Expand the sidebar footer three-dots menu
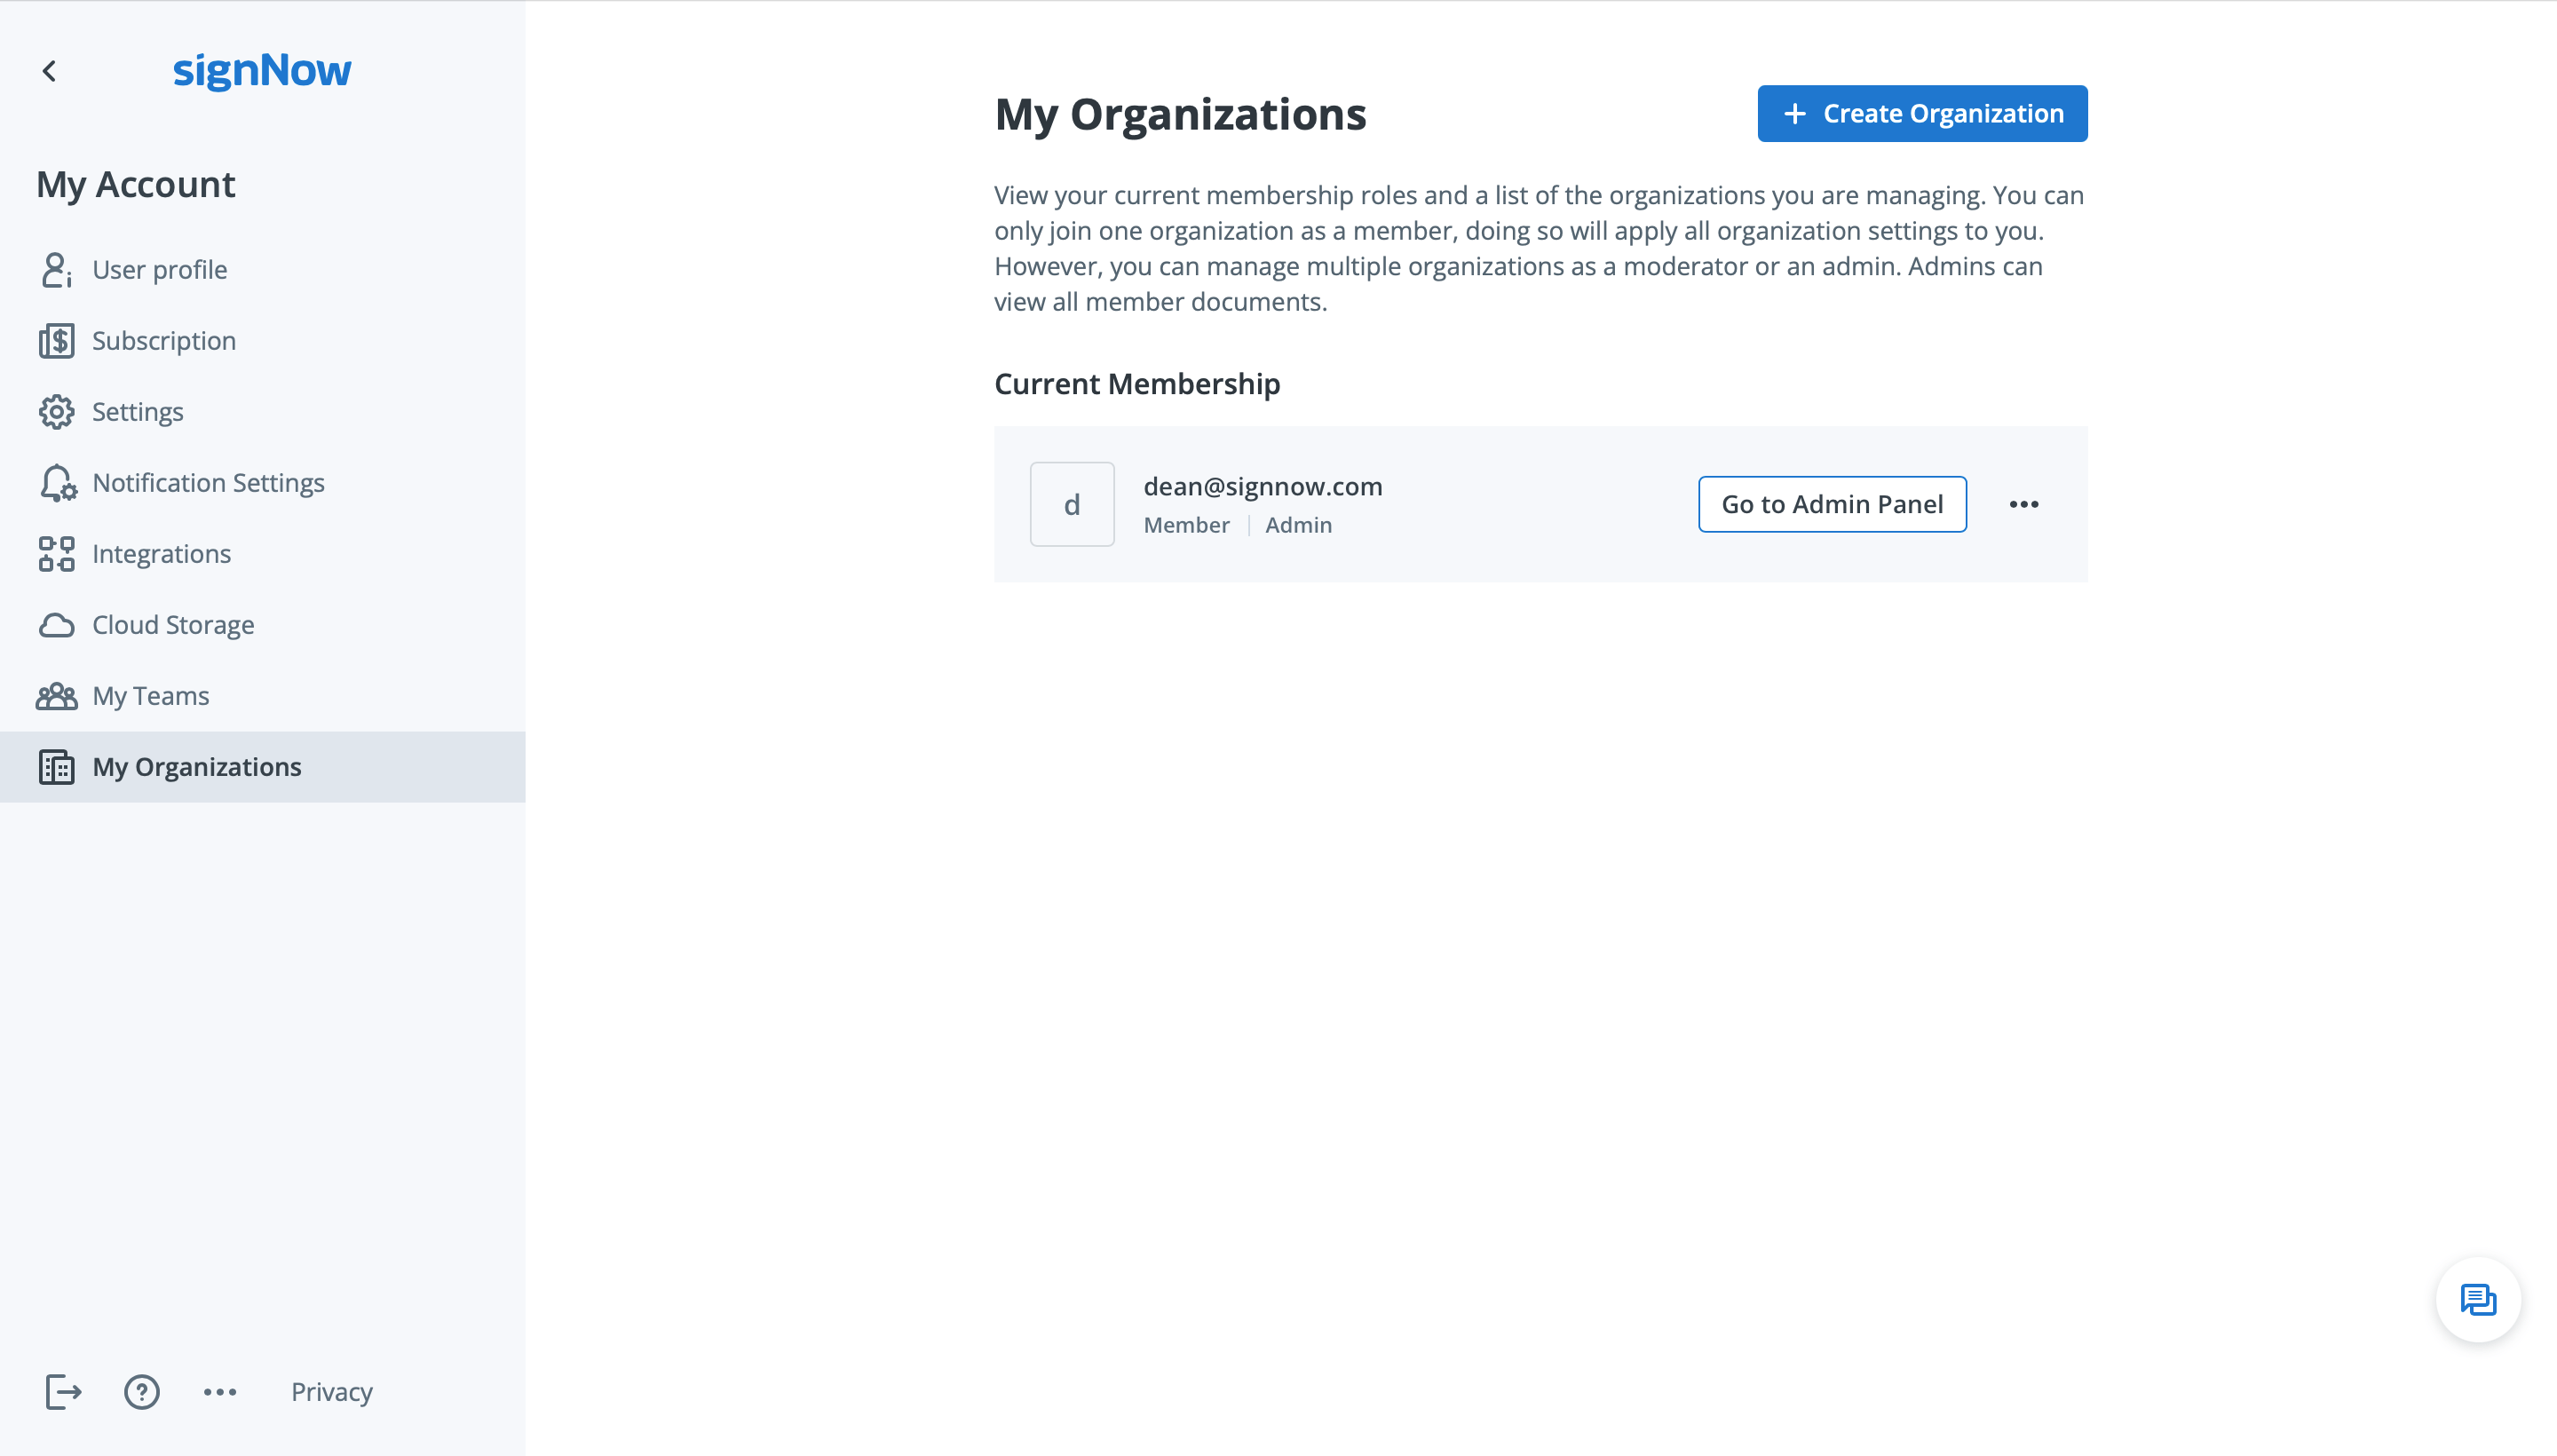Image resolution: width=2557 pixels, height=1456 pixels. coord(220,1391)
